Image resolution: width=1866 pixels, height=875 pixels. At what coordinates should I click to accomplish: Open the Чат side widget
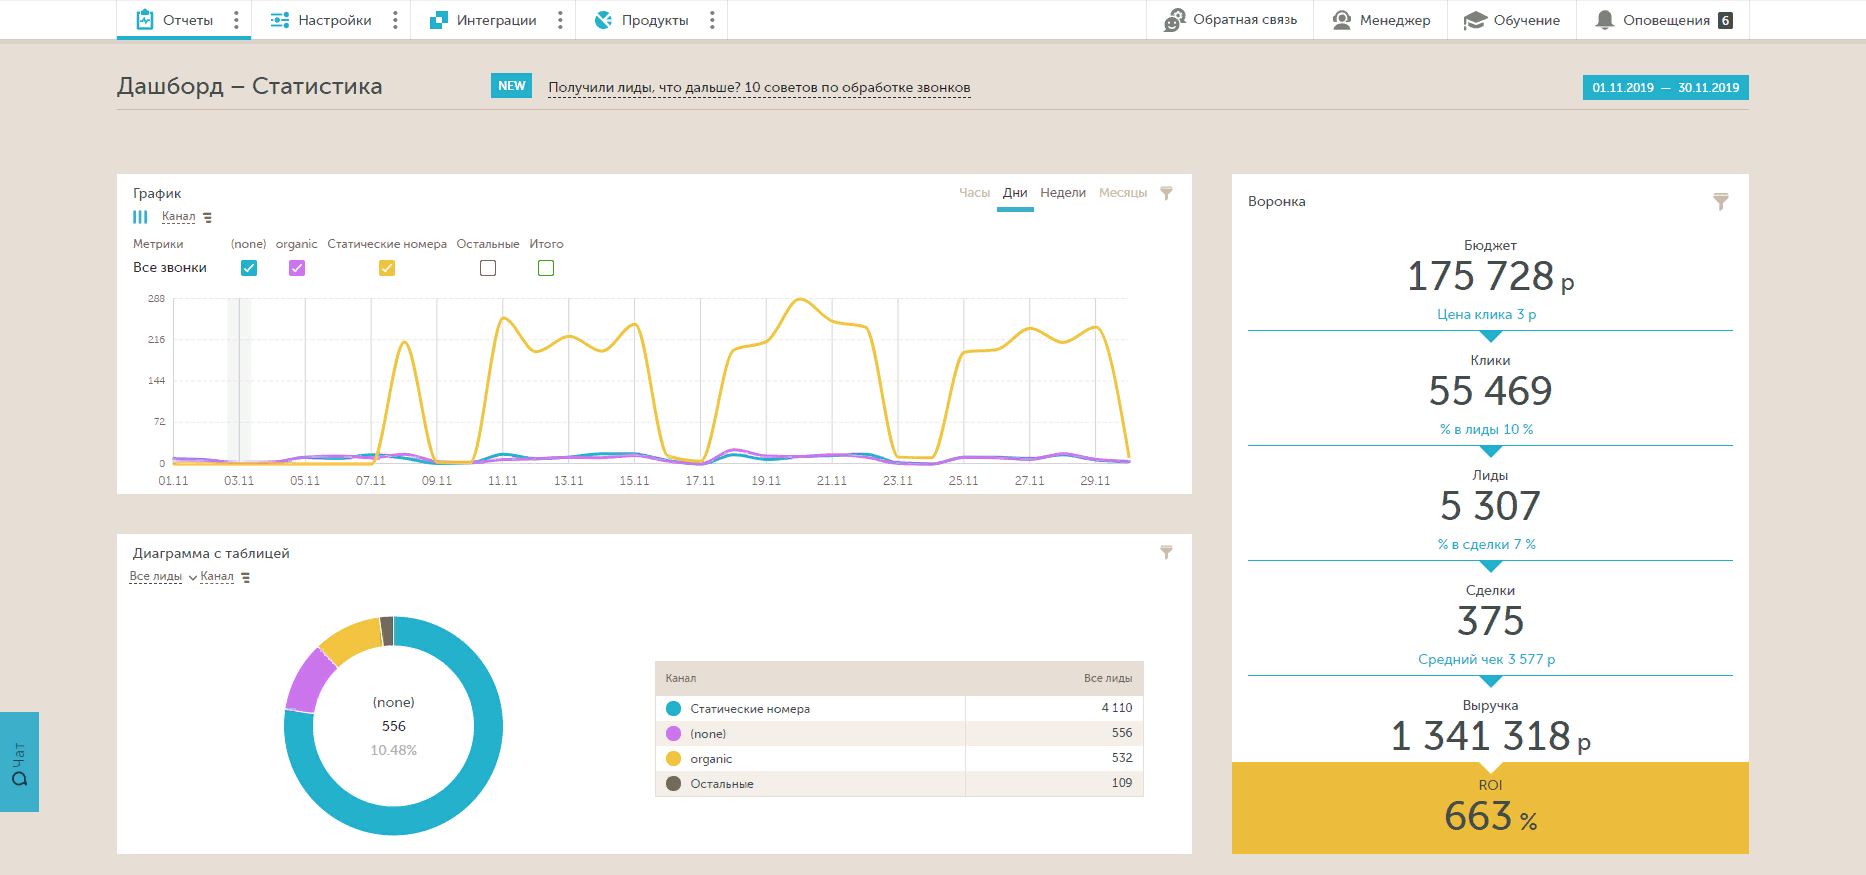(19, 762)
